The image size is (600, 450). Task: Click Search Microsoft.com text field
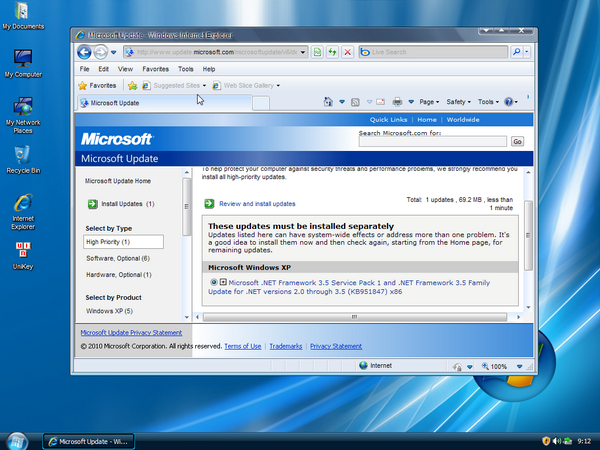[432, 142]
